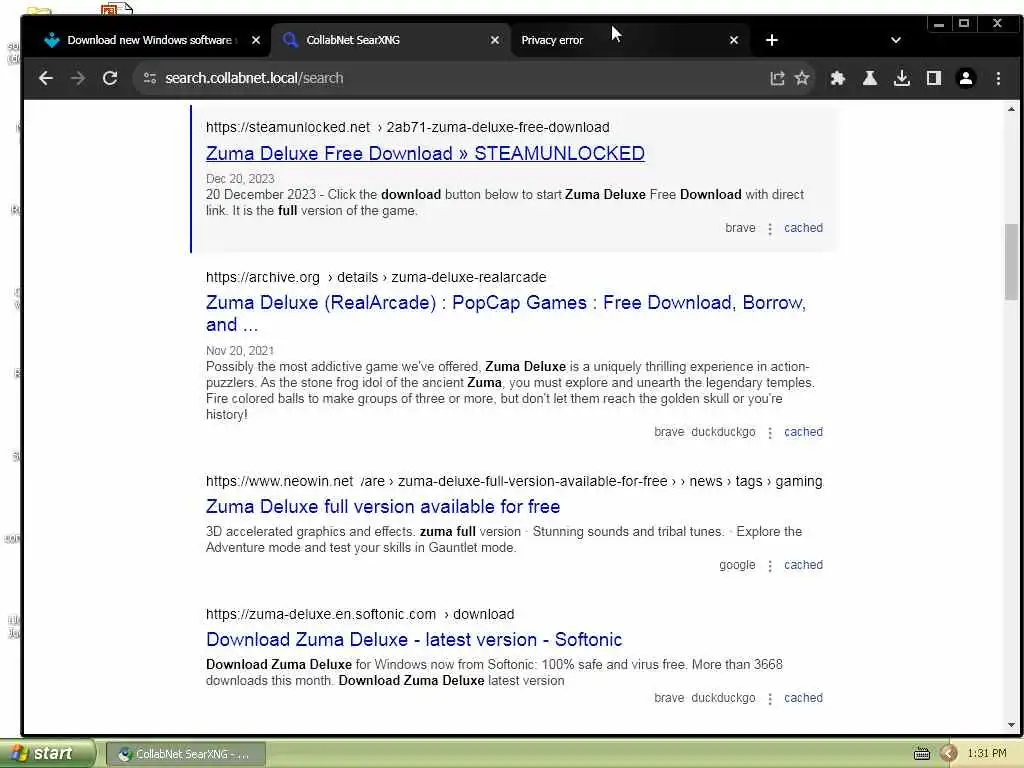This screenshot has width=1024, height=768.
Task: Close the Privacy error tab
Action: (734, 40)
